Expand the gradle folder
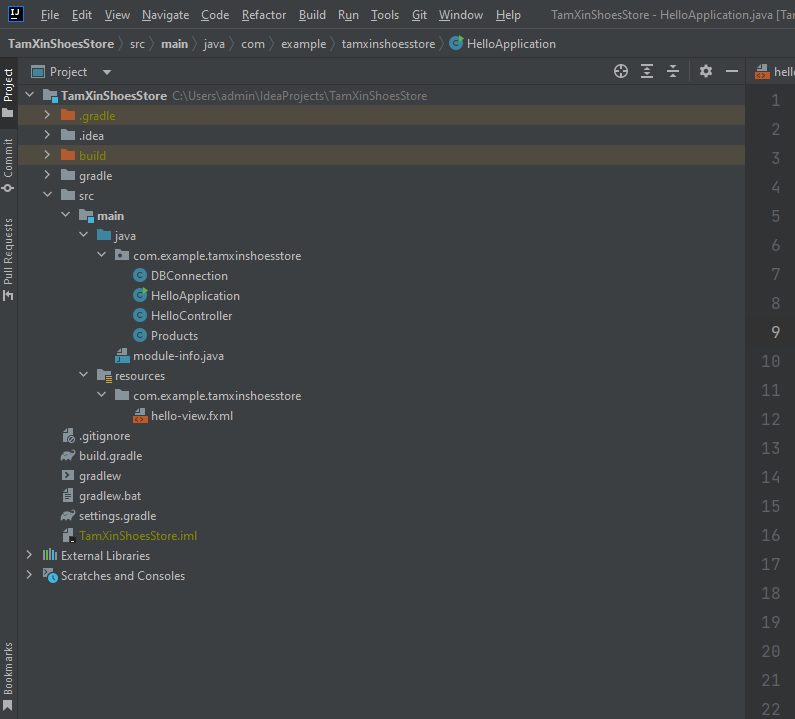Viewport: 795px width, 719px height. click(x=47, y=175)
